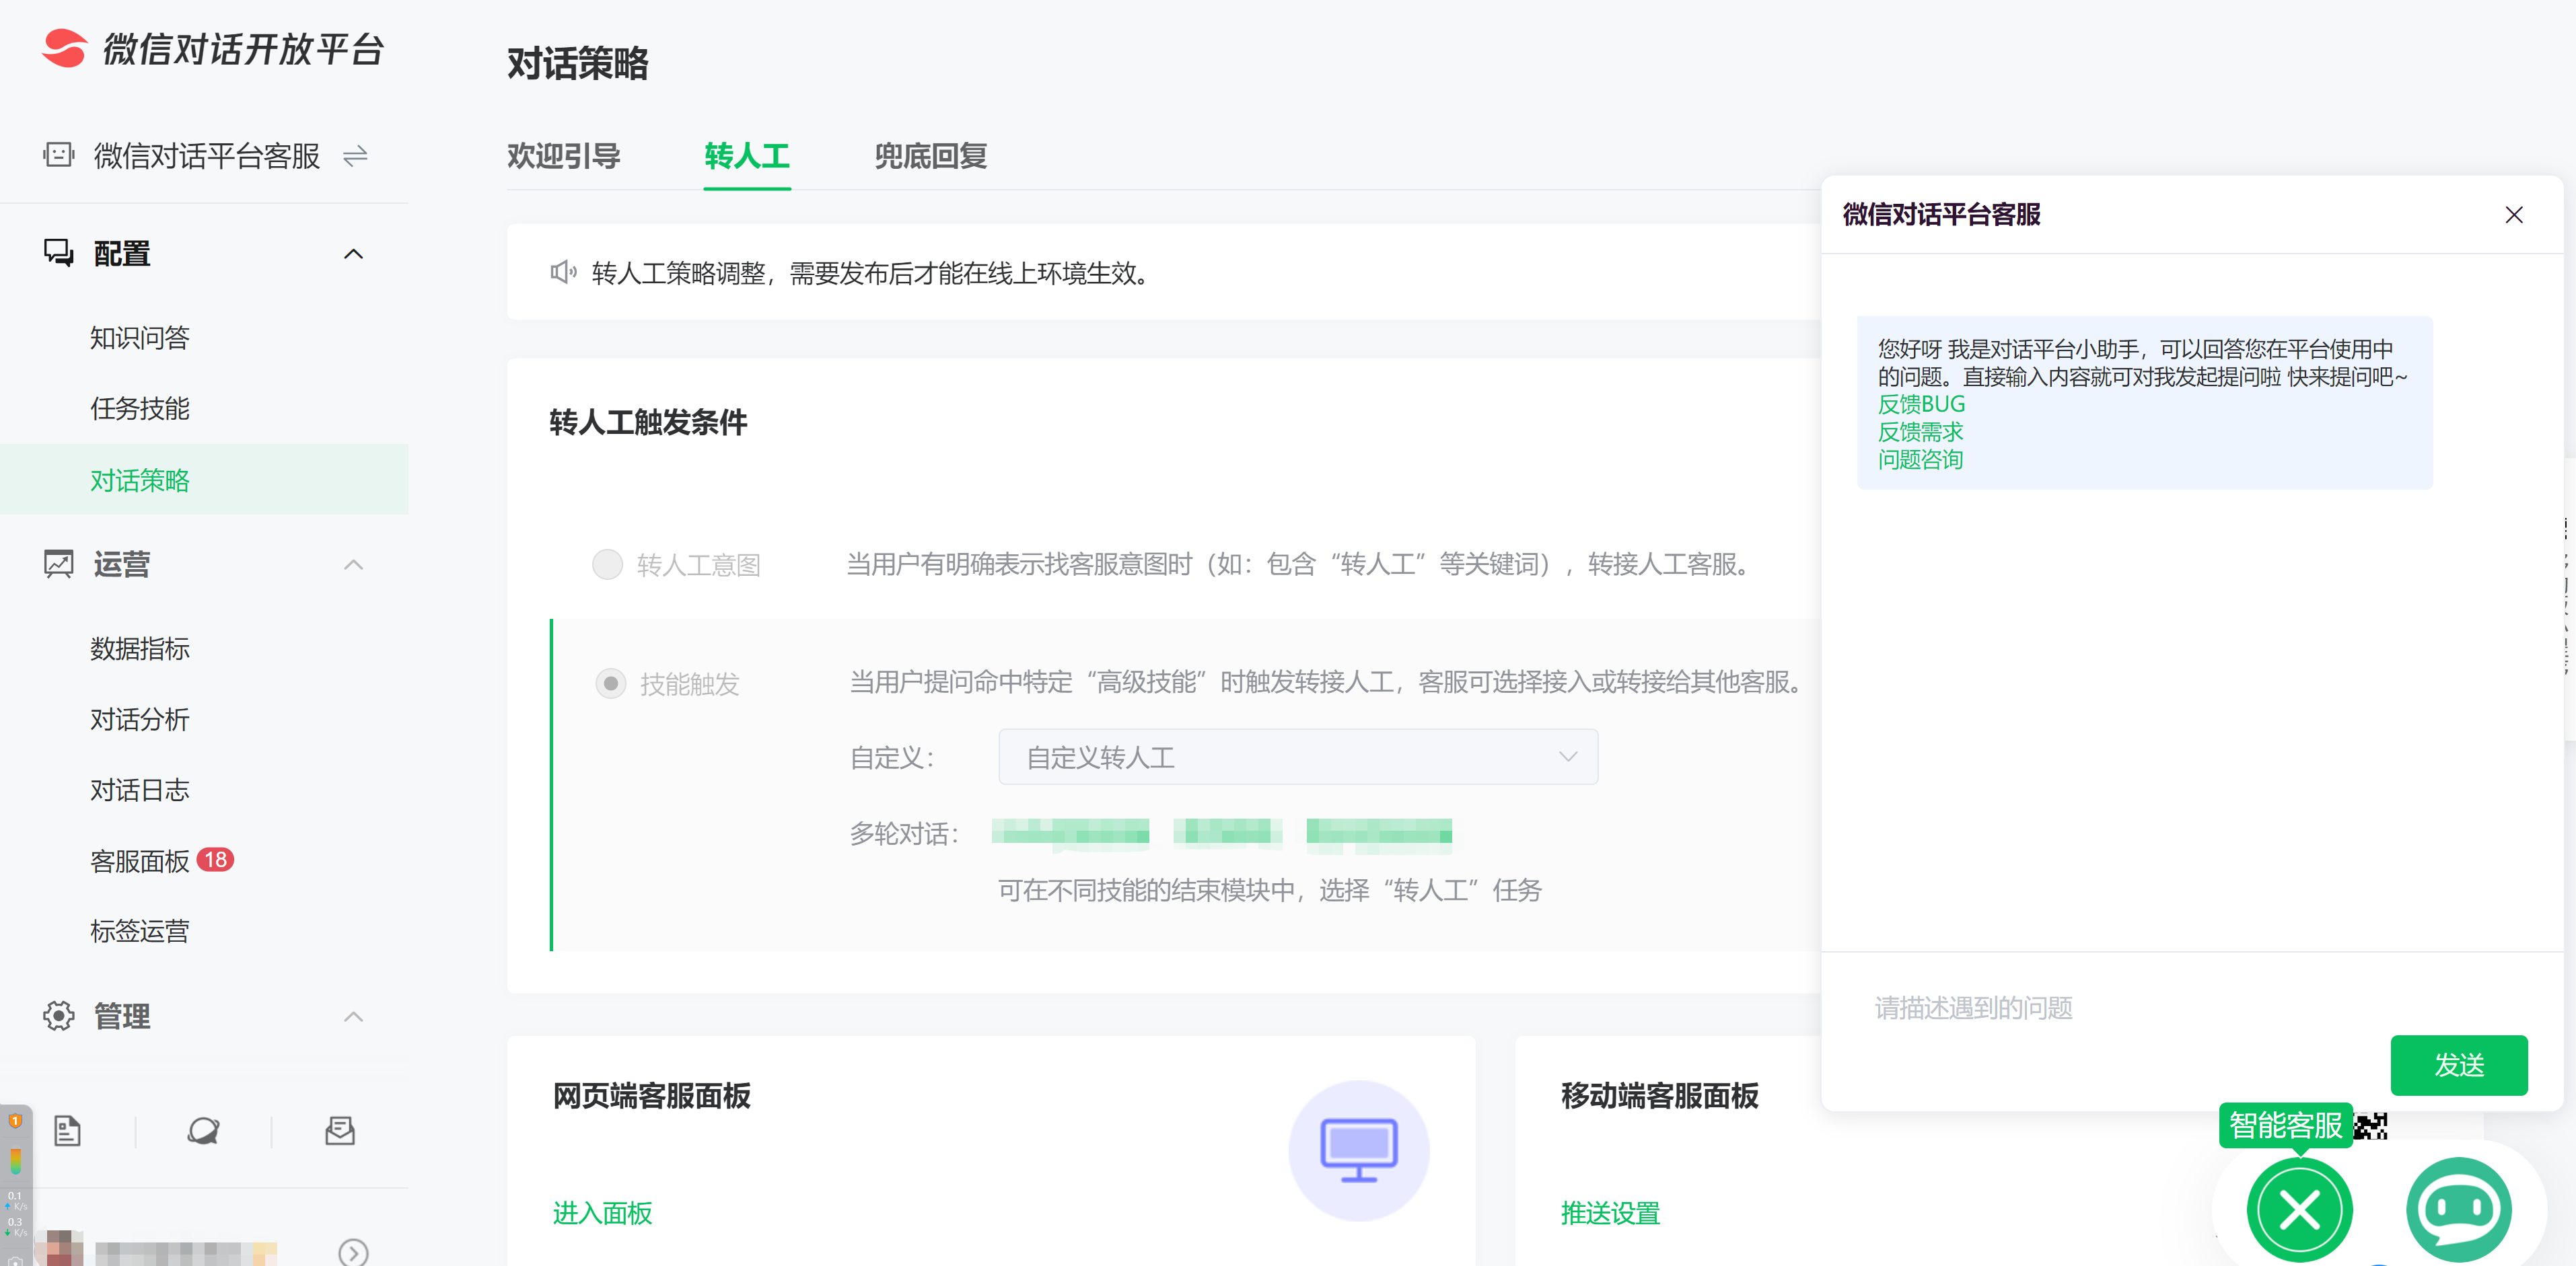Collapse the 管理 section chevron
2576x1266 pixels.
point(353,1017)
